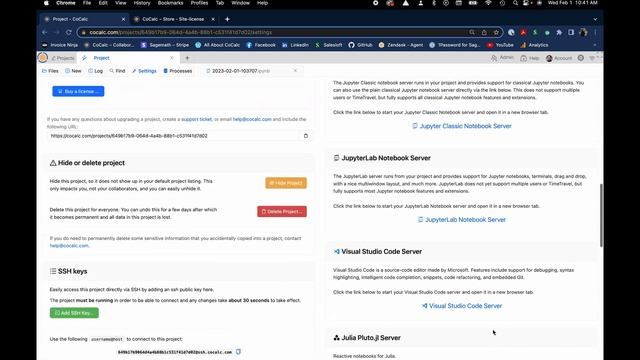Open the New tab in the project
Viewport: 640px width, 360px height.
coord(73,71)
